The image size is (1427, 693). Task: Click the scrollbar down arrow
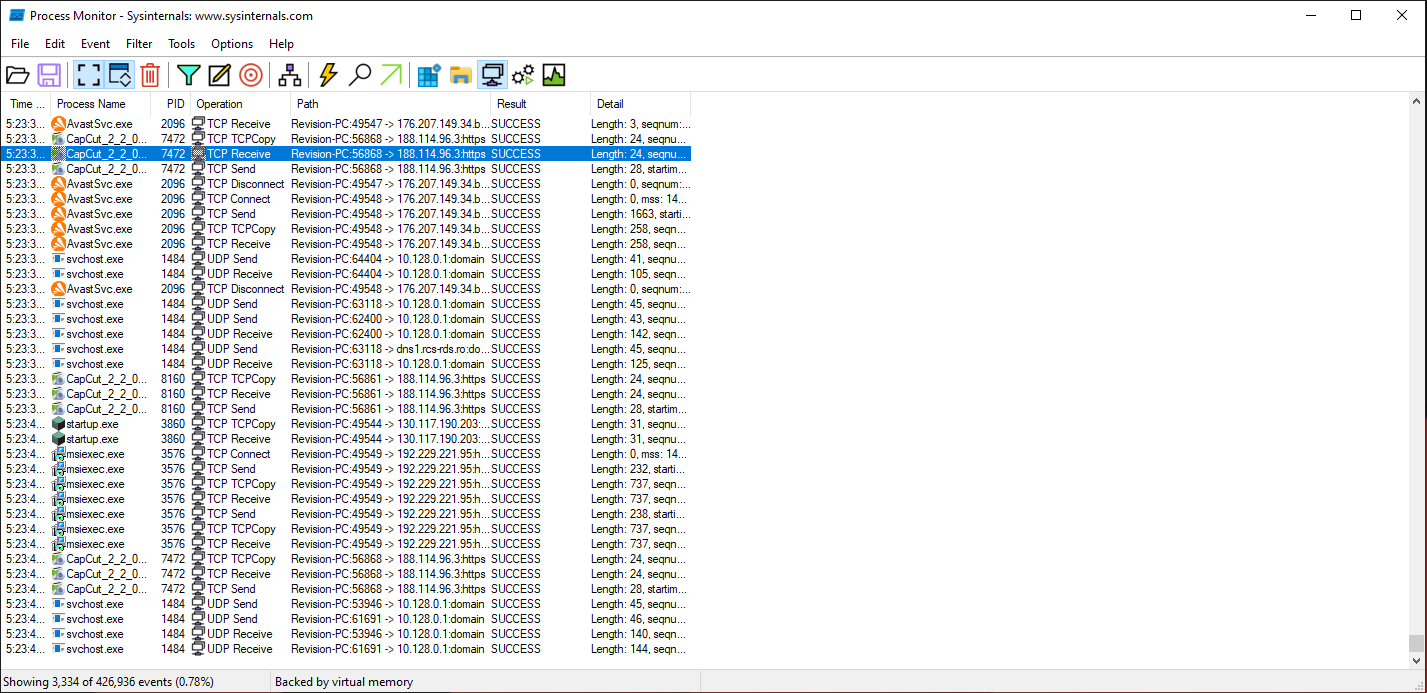[1416, 660]
